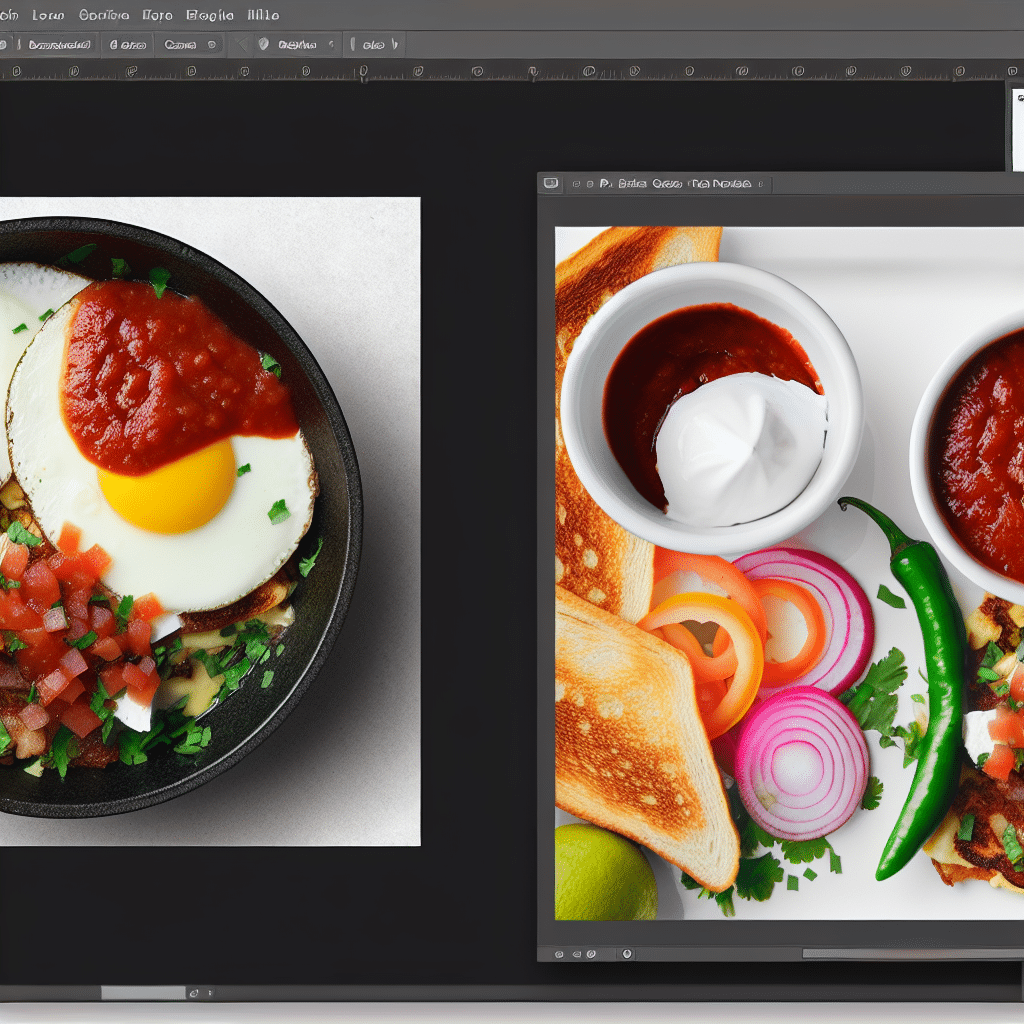Click the left-pointing arrow in options bar
This screenshot has width=1024, height=1024.
(x=240, y=44)
